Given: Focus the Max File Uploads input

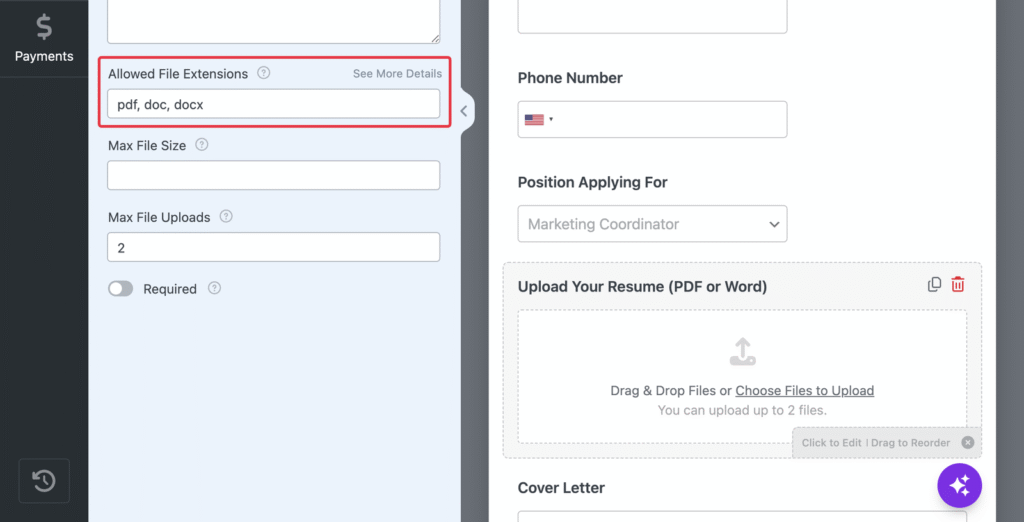Looking at the screenshot, I should click(x=274, y=247).
